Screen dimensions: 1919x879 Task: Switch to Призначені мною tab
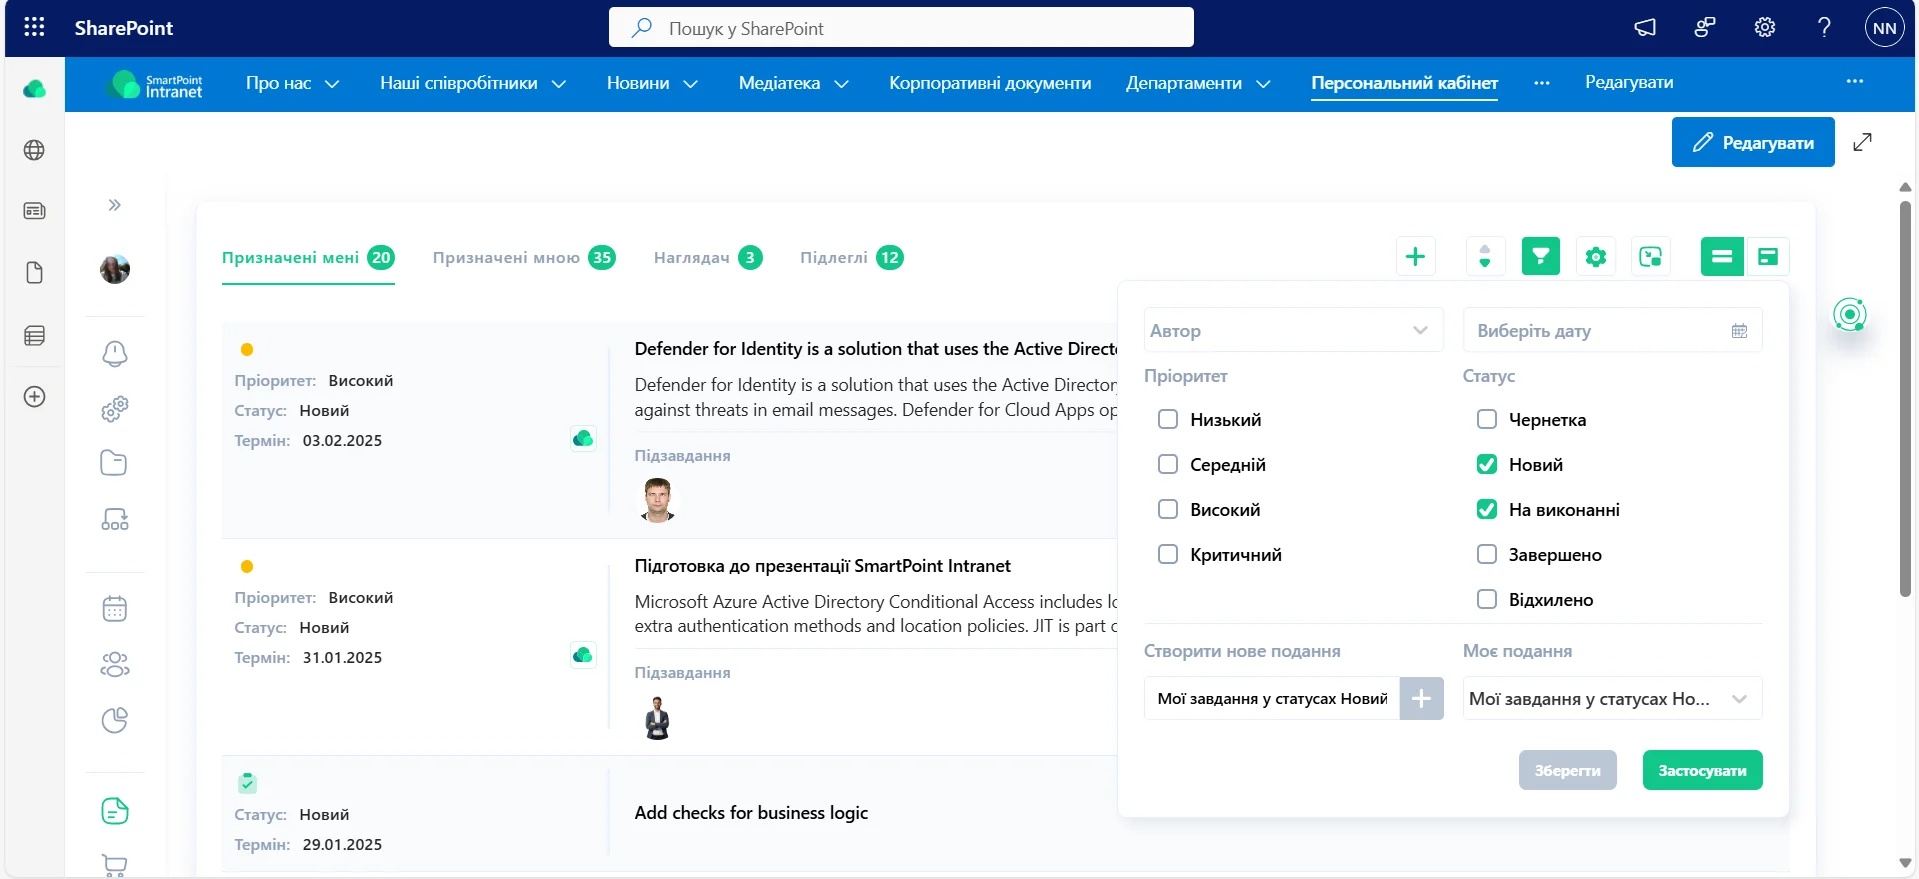tap(524, 258)
